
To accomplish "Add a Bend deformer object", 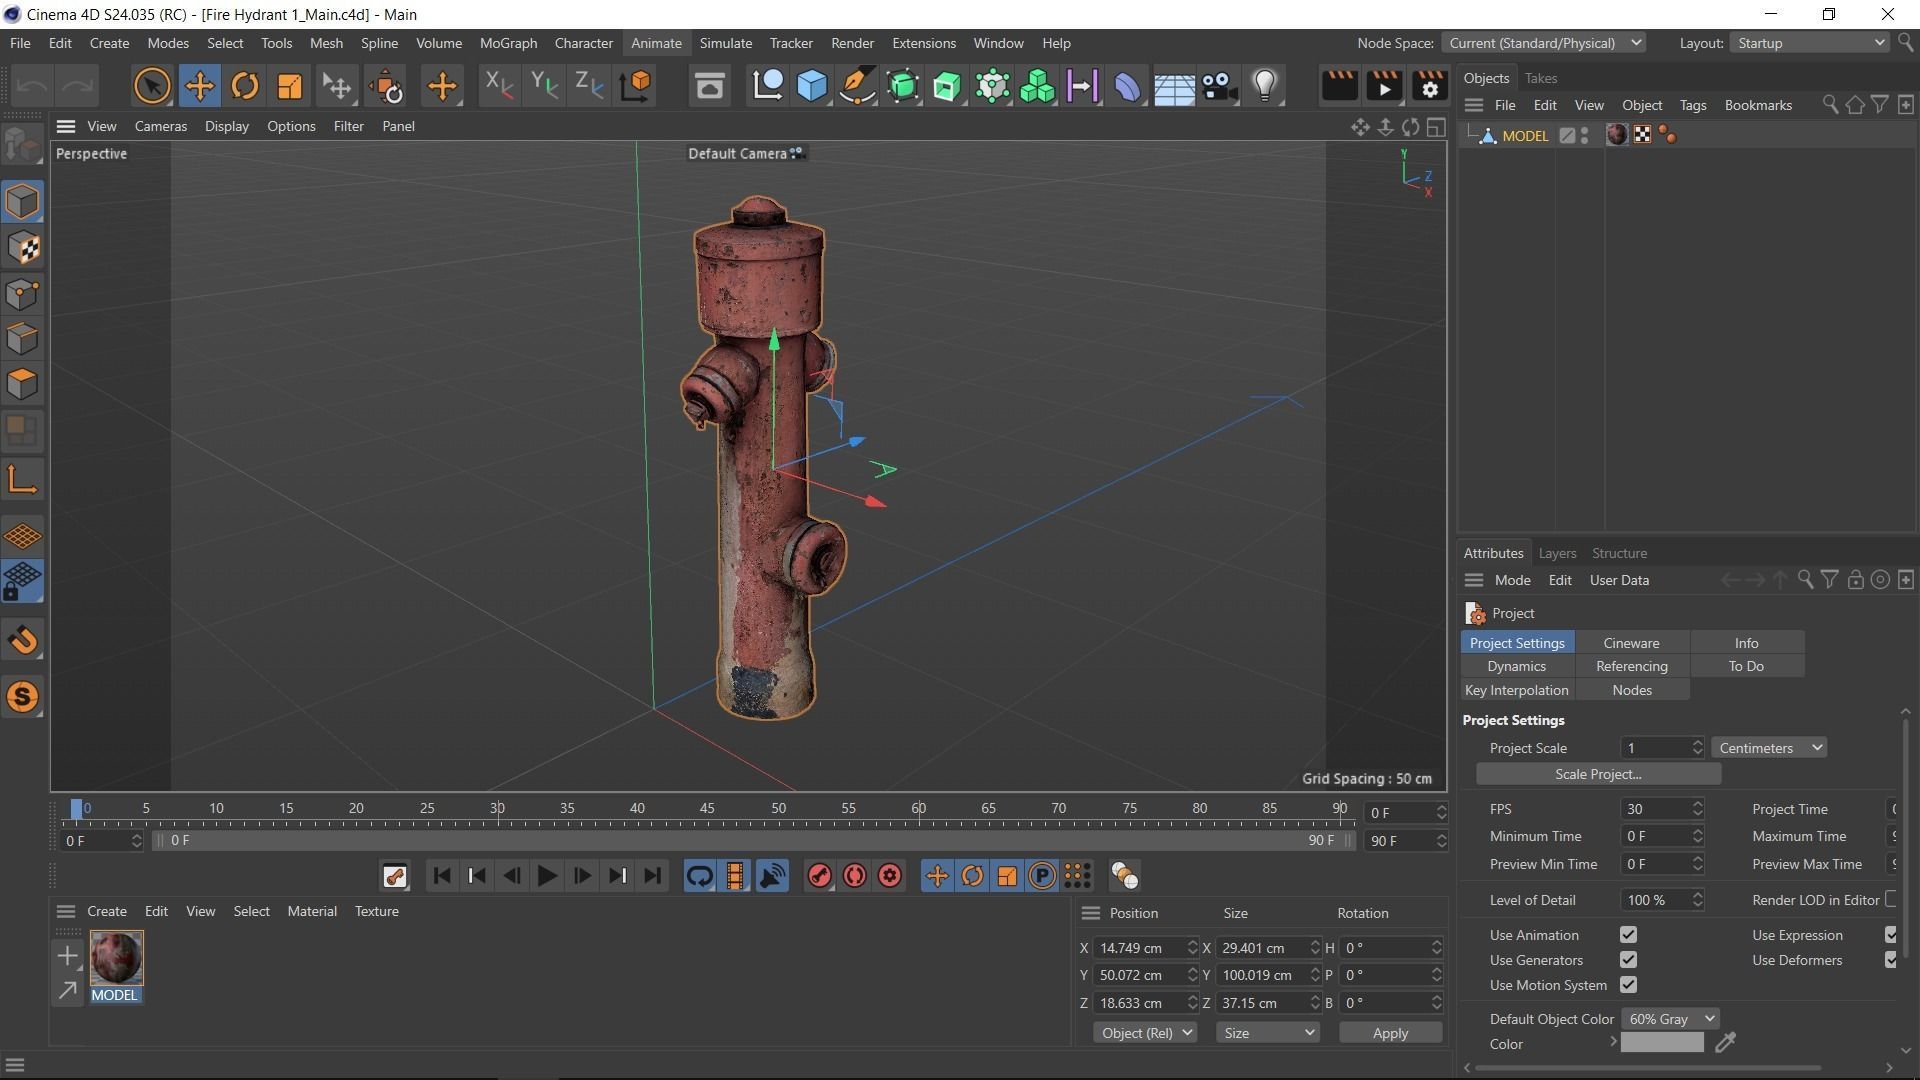I will click(1127, 86).
